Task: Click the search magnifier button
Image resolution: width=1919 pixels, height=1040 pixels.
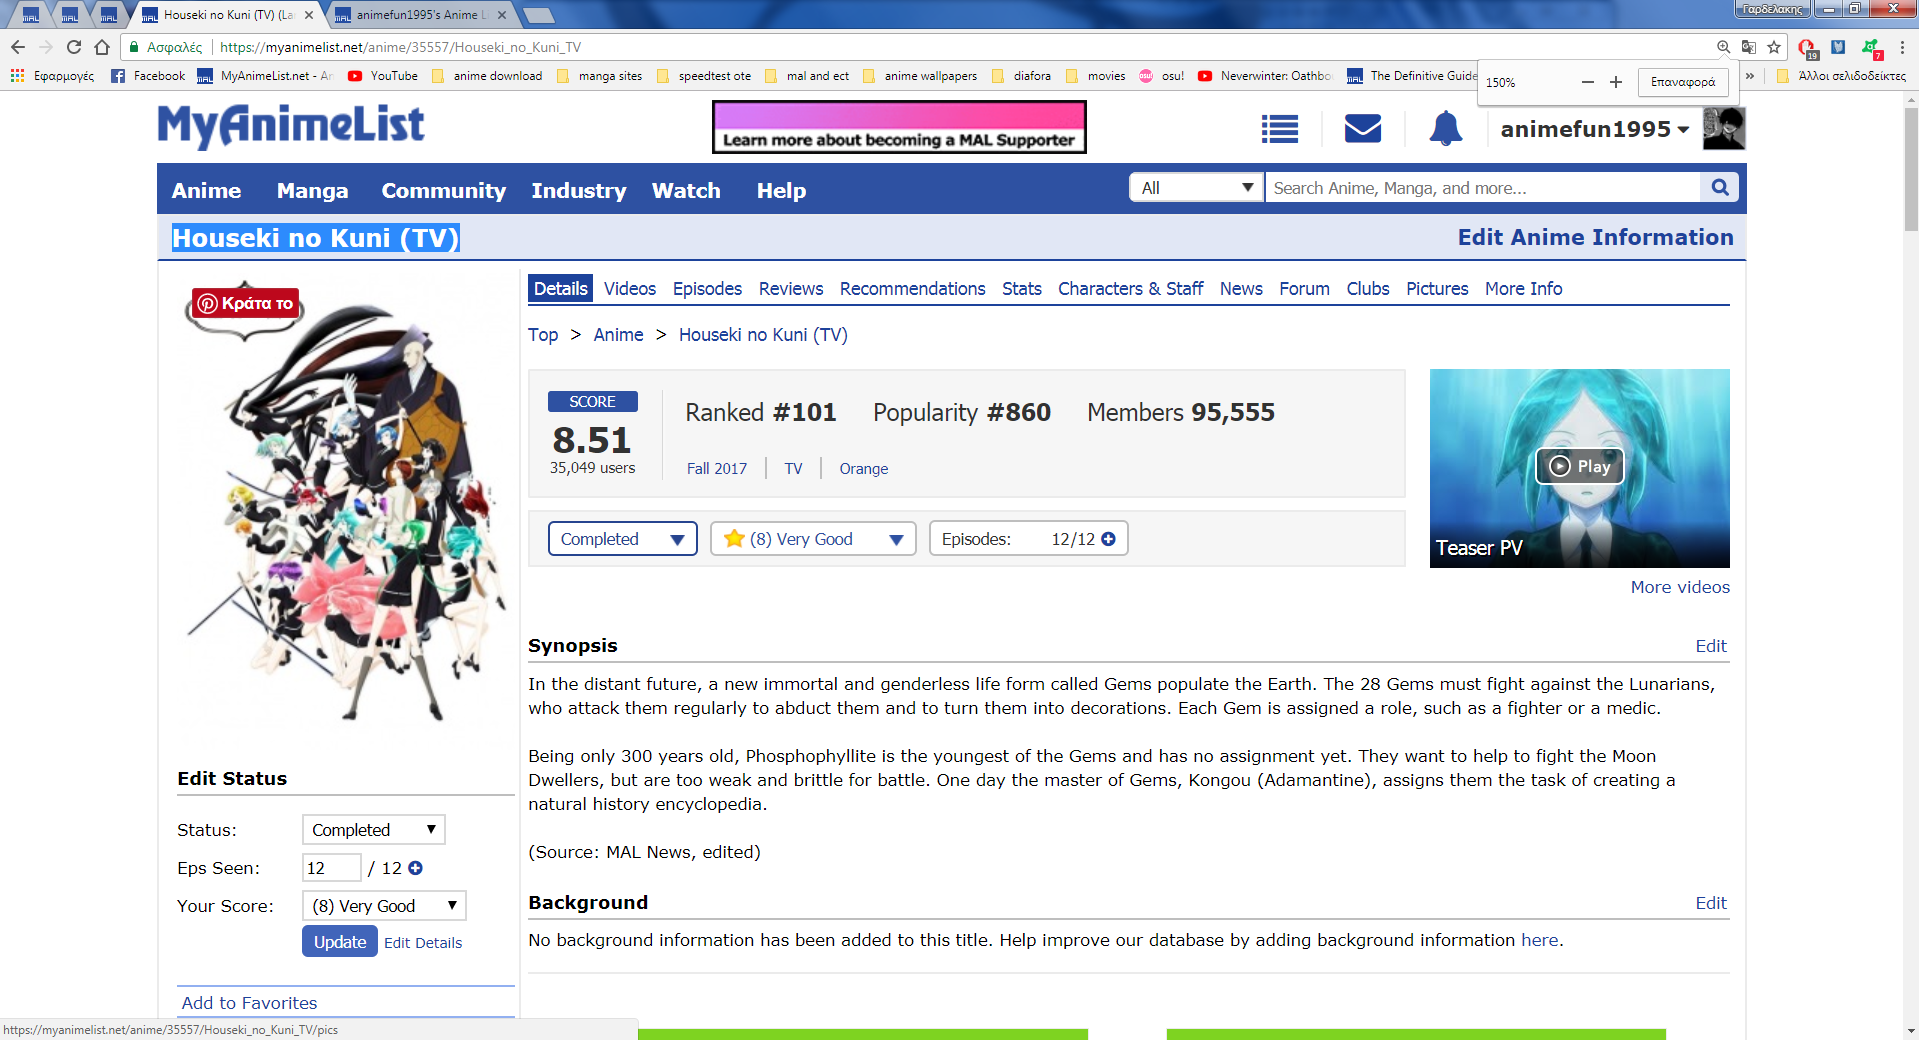Action: click(1719, 188)
